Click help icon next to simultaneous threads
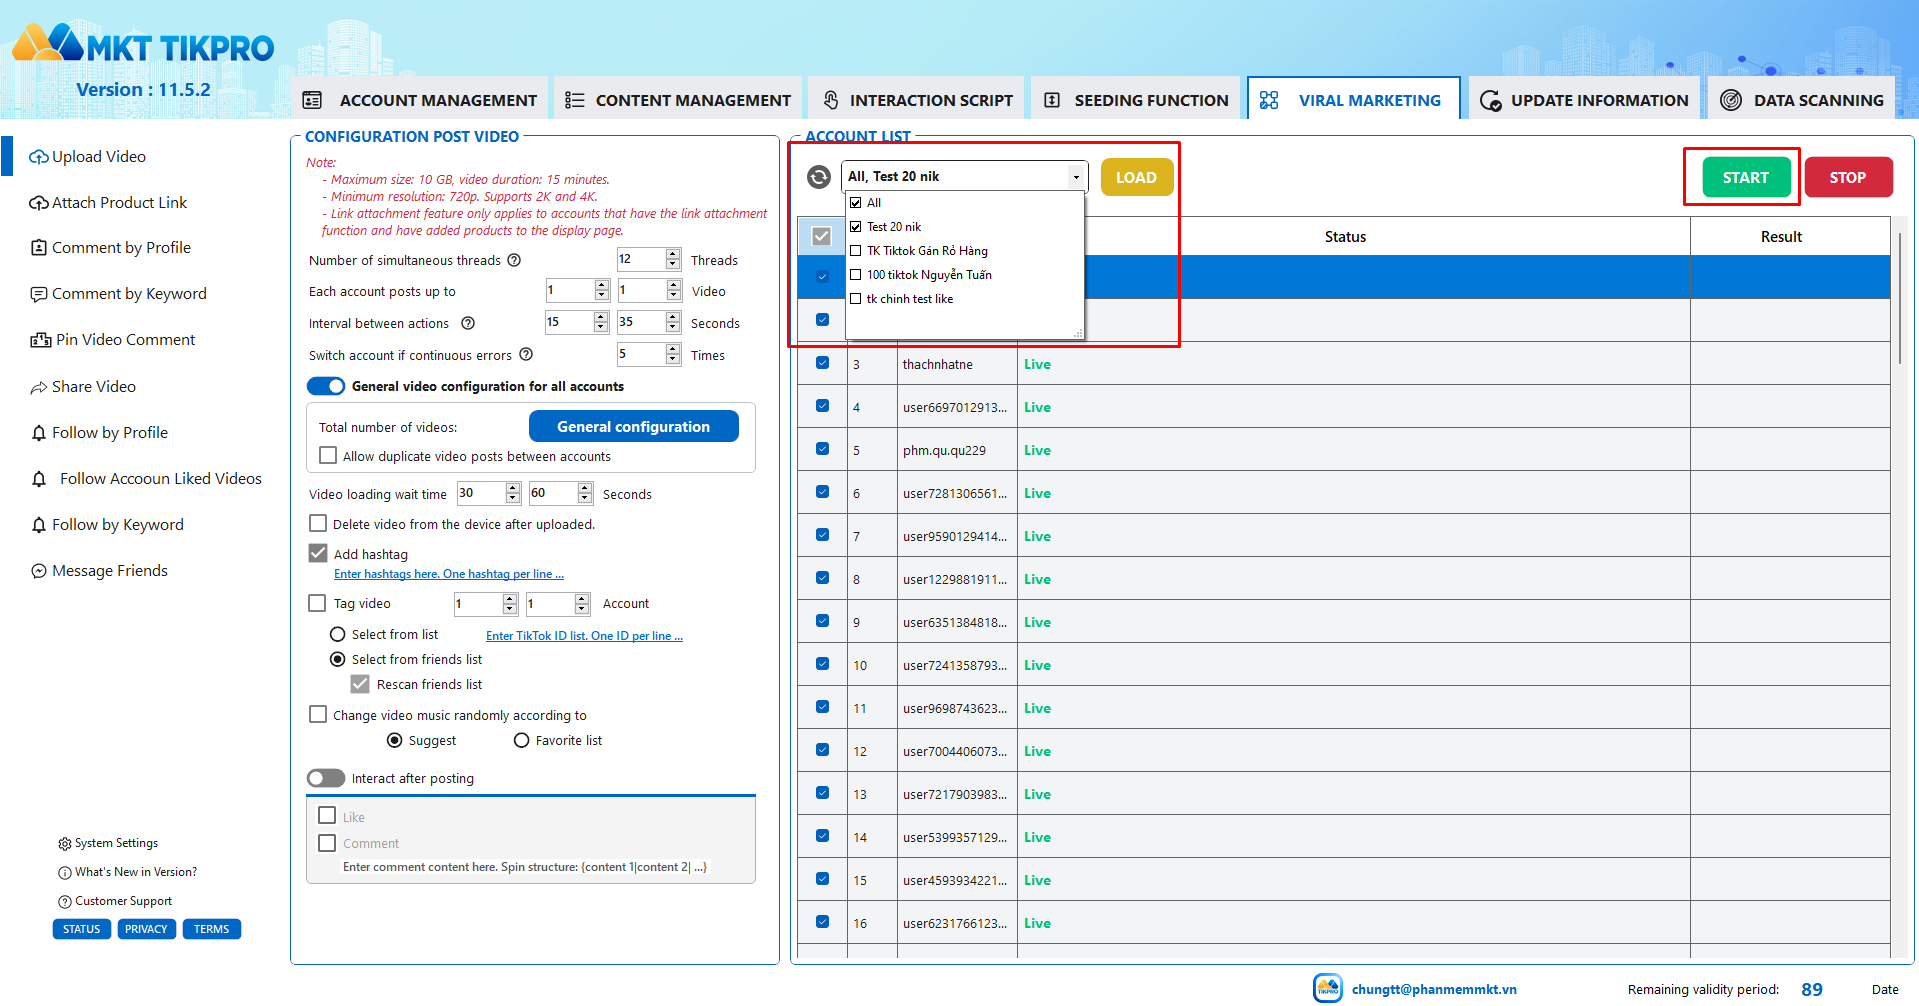 click(514, 260)
